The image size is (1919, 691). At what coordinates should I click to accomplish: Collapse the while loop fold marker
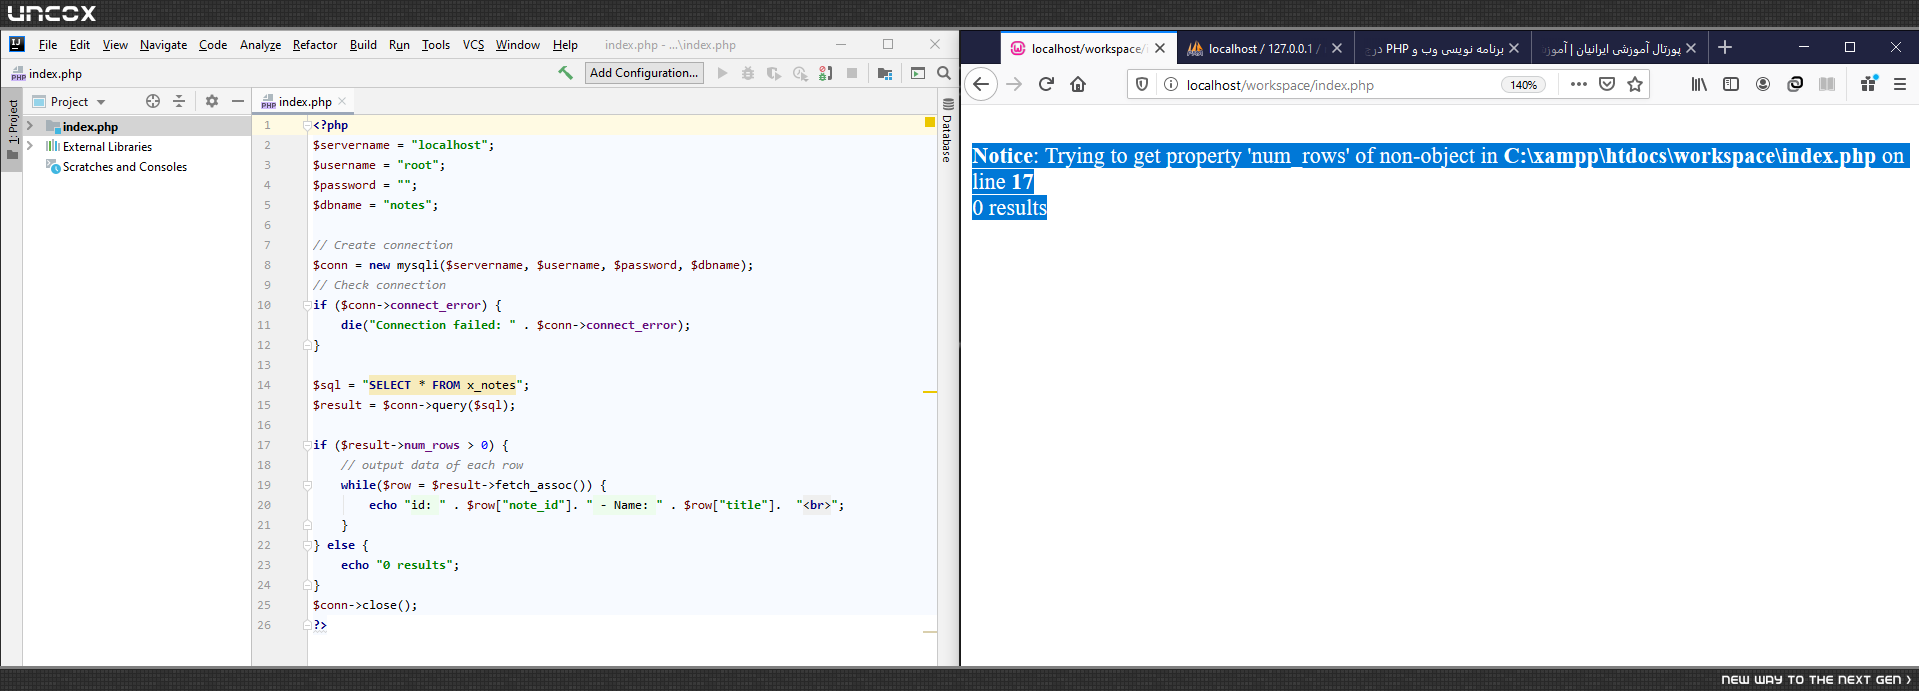tap(307, 485)
